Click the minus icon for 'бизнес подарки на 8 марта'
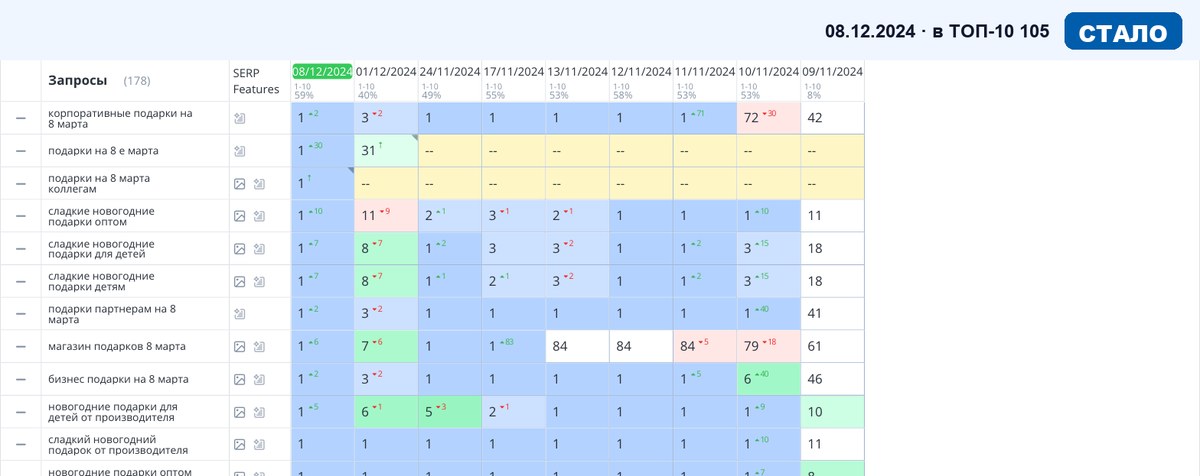Viewport: 1200px width, 476px height. point(21,380)
